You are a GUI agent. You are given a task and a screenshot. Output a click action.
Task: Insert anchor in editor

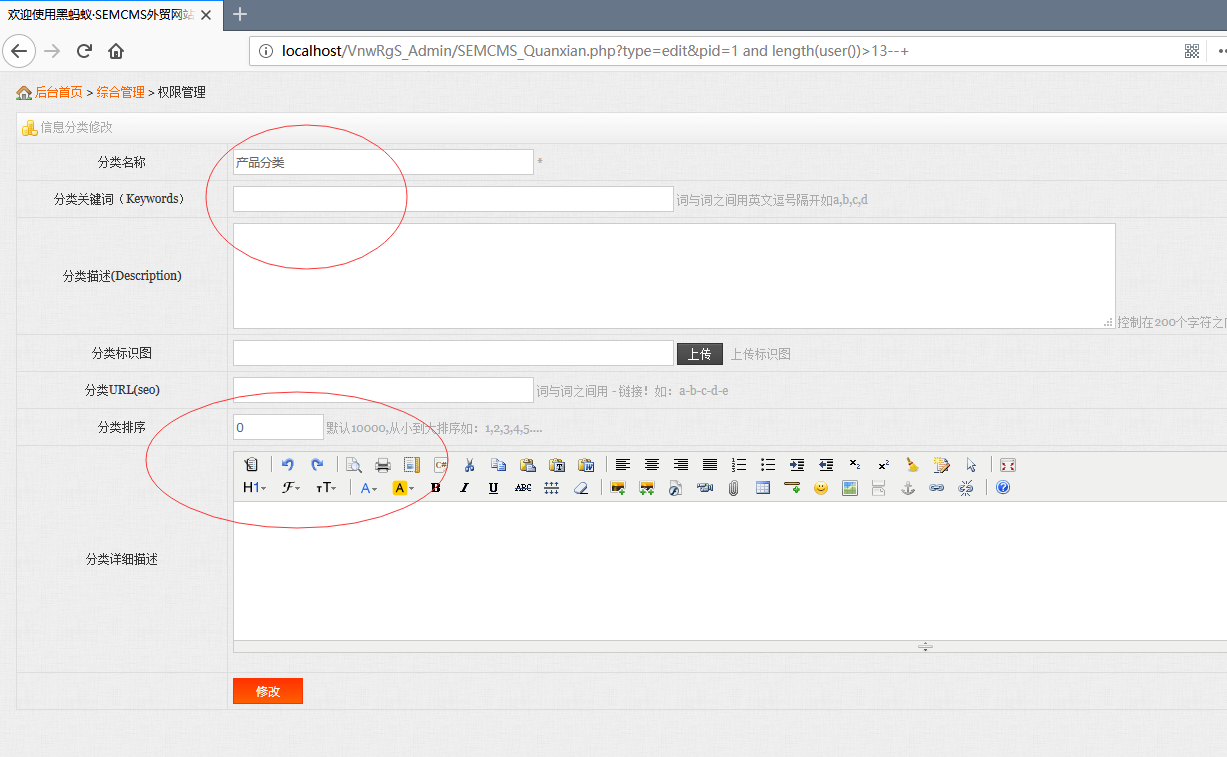[908, 488]
